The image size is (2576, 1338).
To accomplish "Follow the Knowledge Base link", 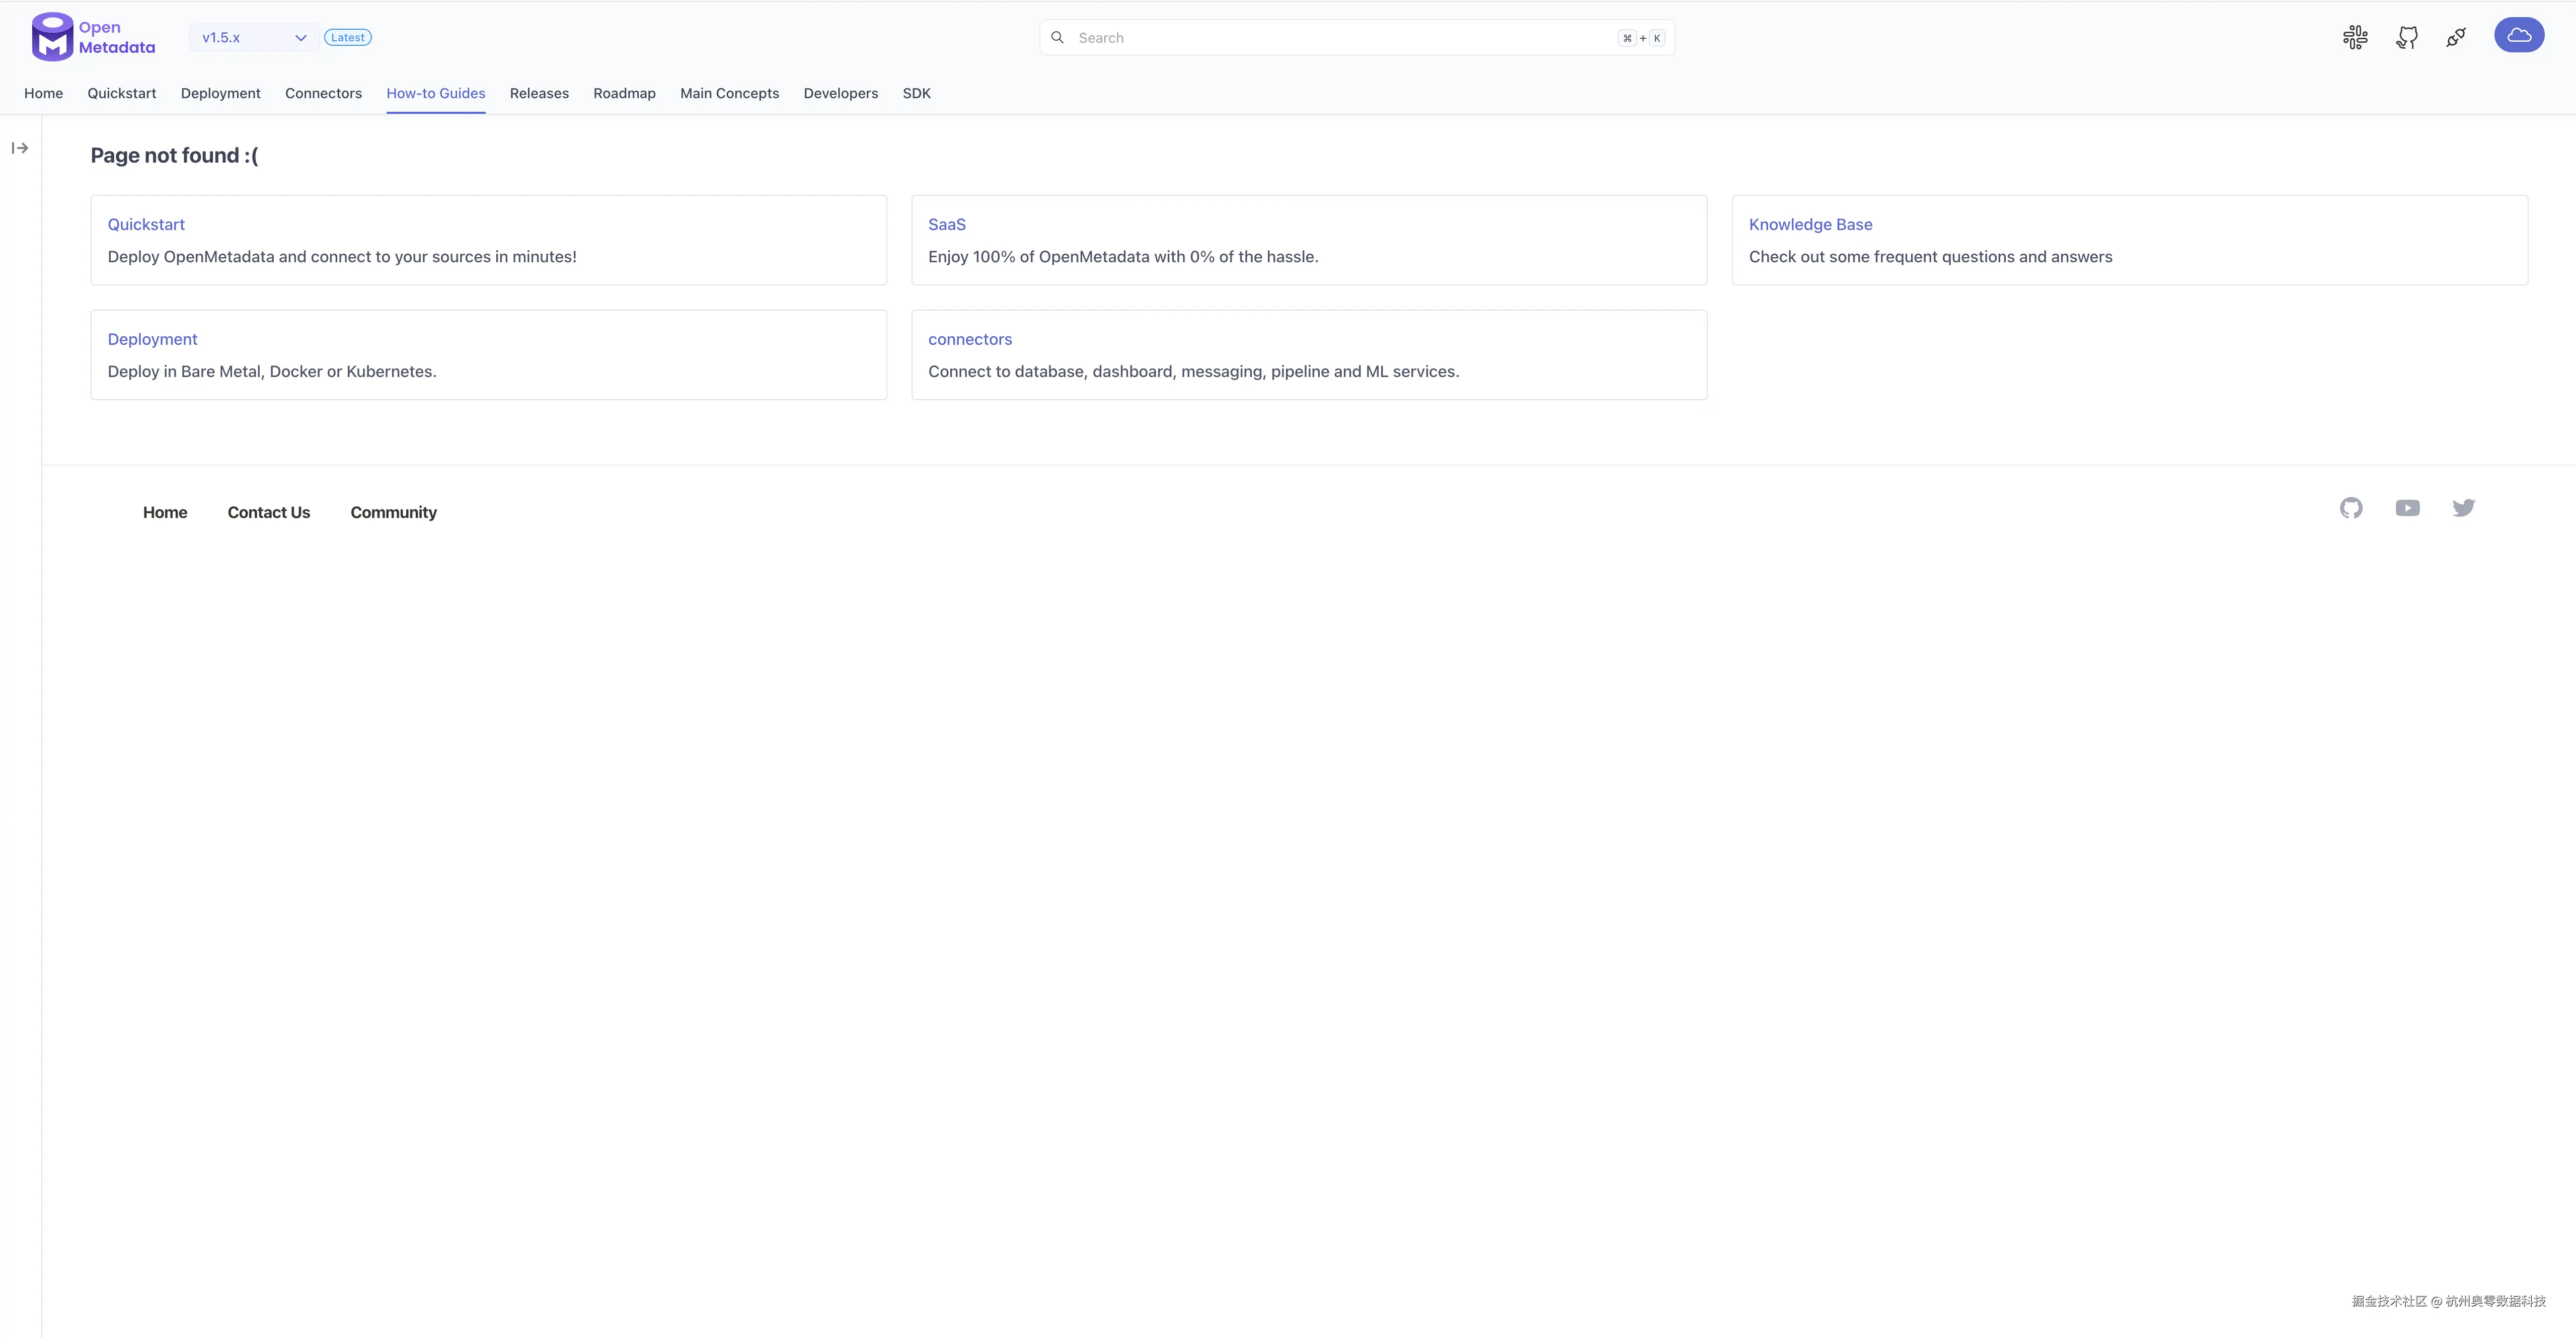I will 1810,224.
